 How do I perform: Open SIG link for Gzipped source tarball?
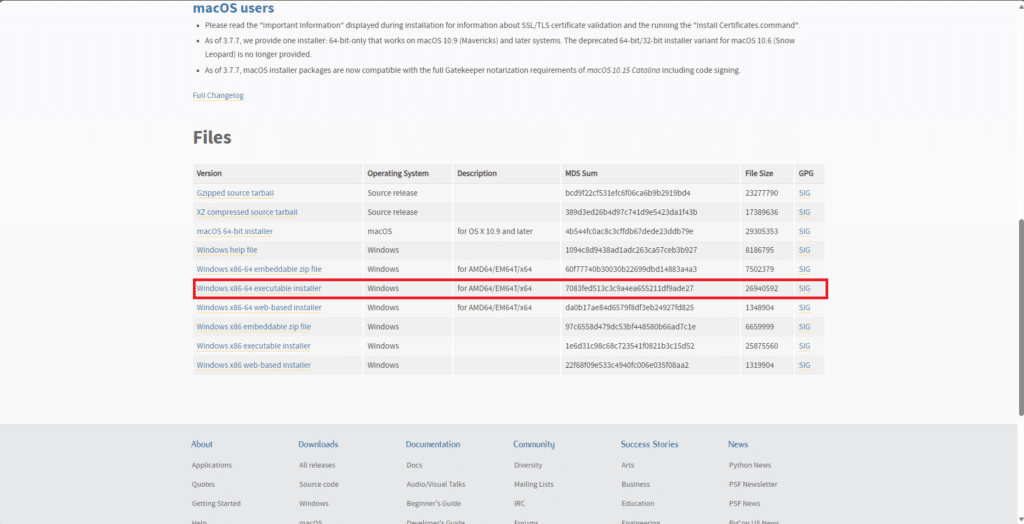[804, 193]
